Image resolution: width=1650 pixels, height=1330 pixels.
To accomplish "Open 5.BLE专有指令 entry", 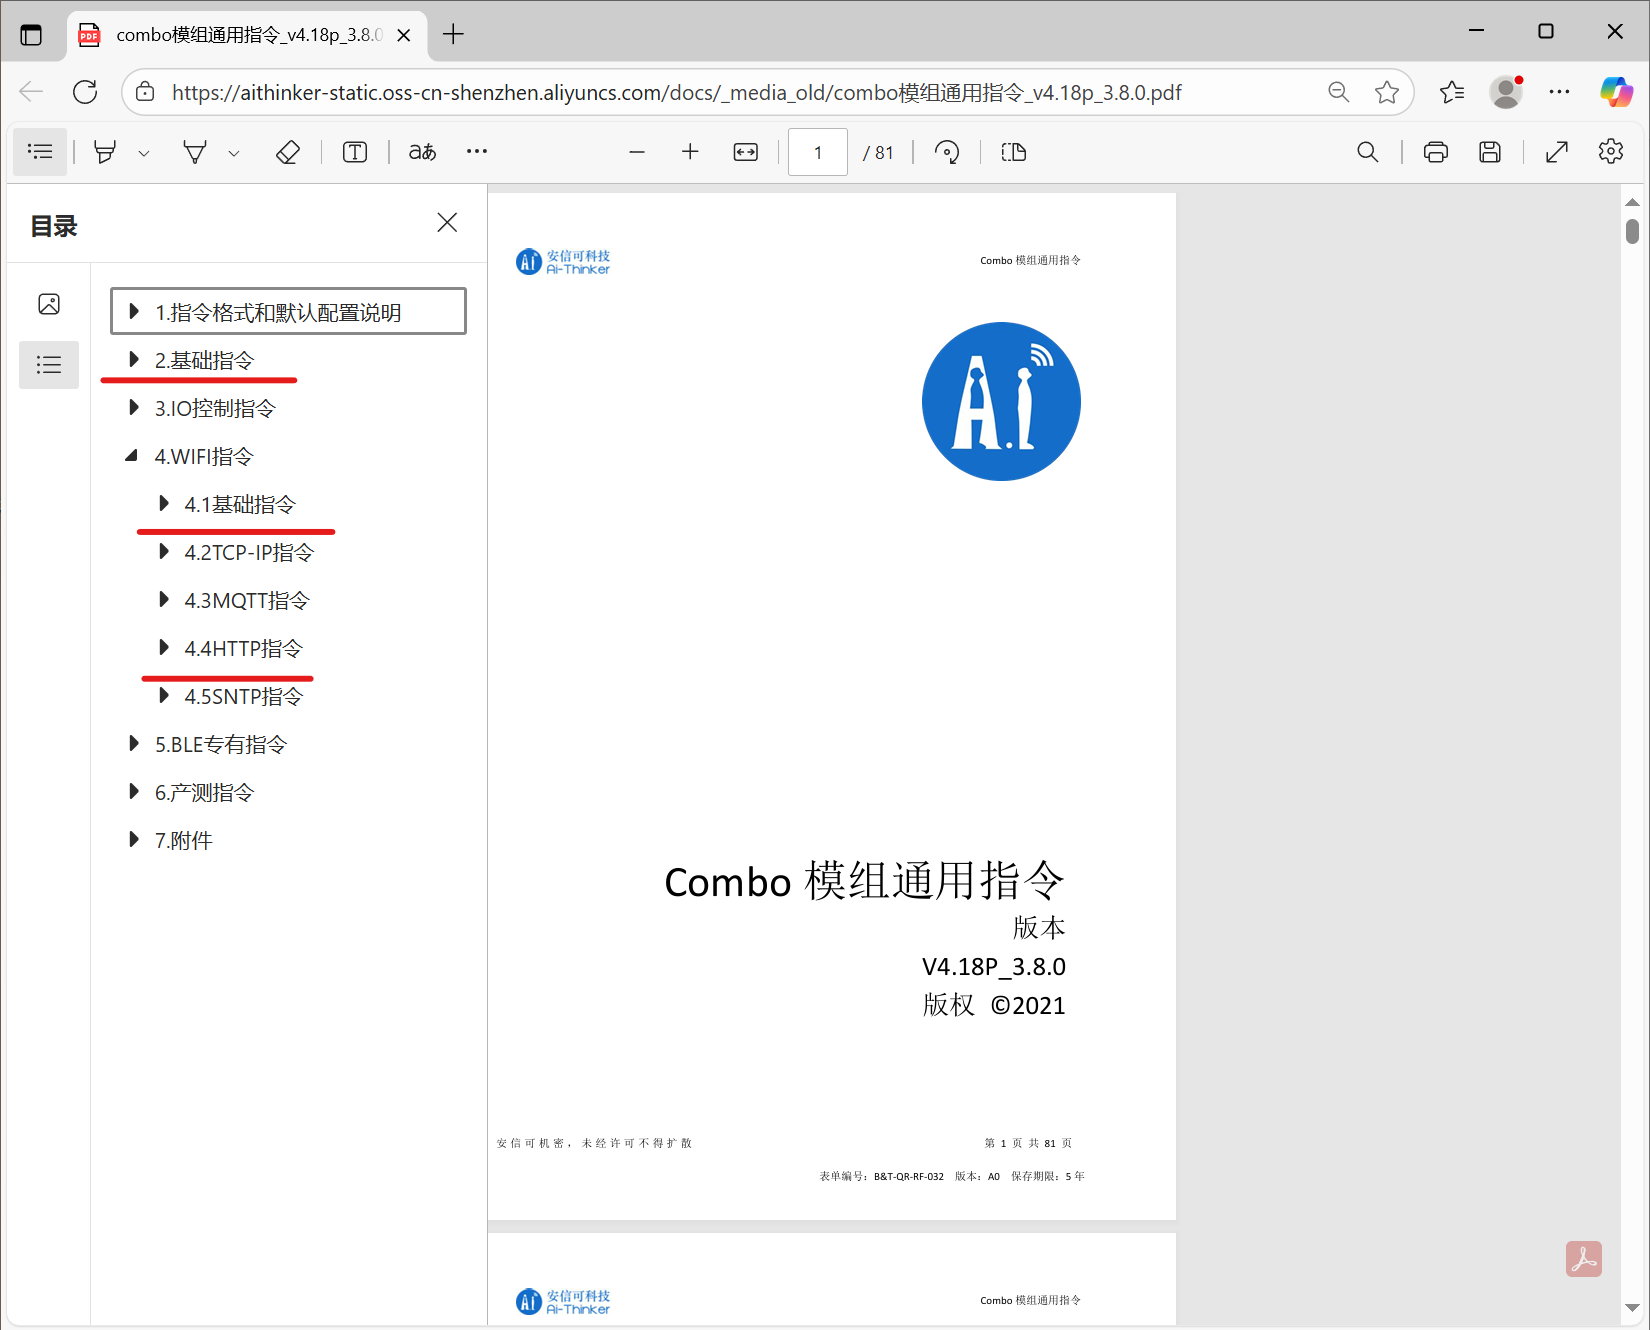I will (220, 744).
